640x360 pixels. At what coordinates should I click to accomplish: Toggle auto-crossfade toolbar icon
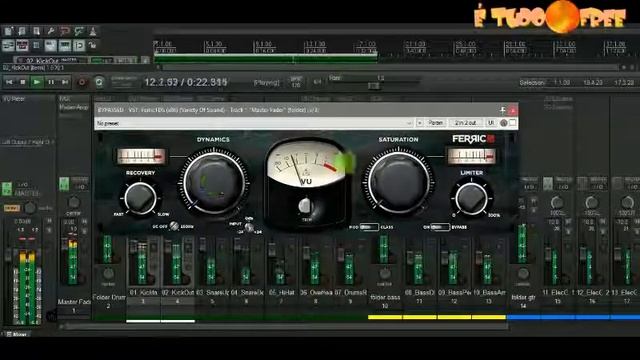8,45
